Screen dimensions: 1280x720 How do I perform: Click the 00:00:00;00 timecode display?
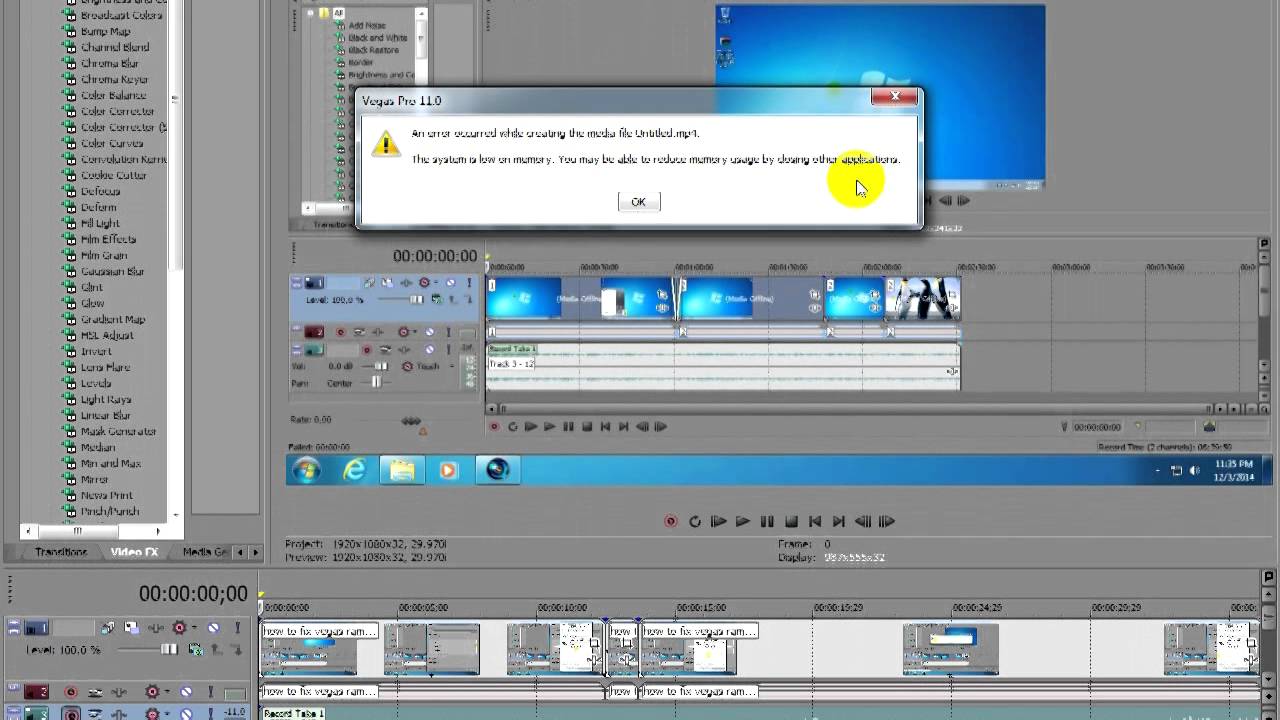point(193,594)
